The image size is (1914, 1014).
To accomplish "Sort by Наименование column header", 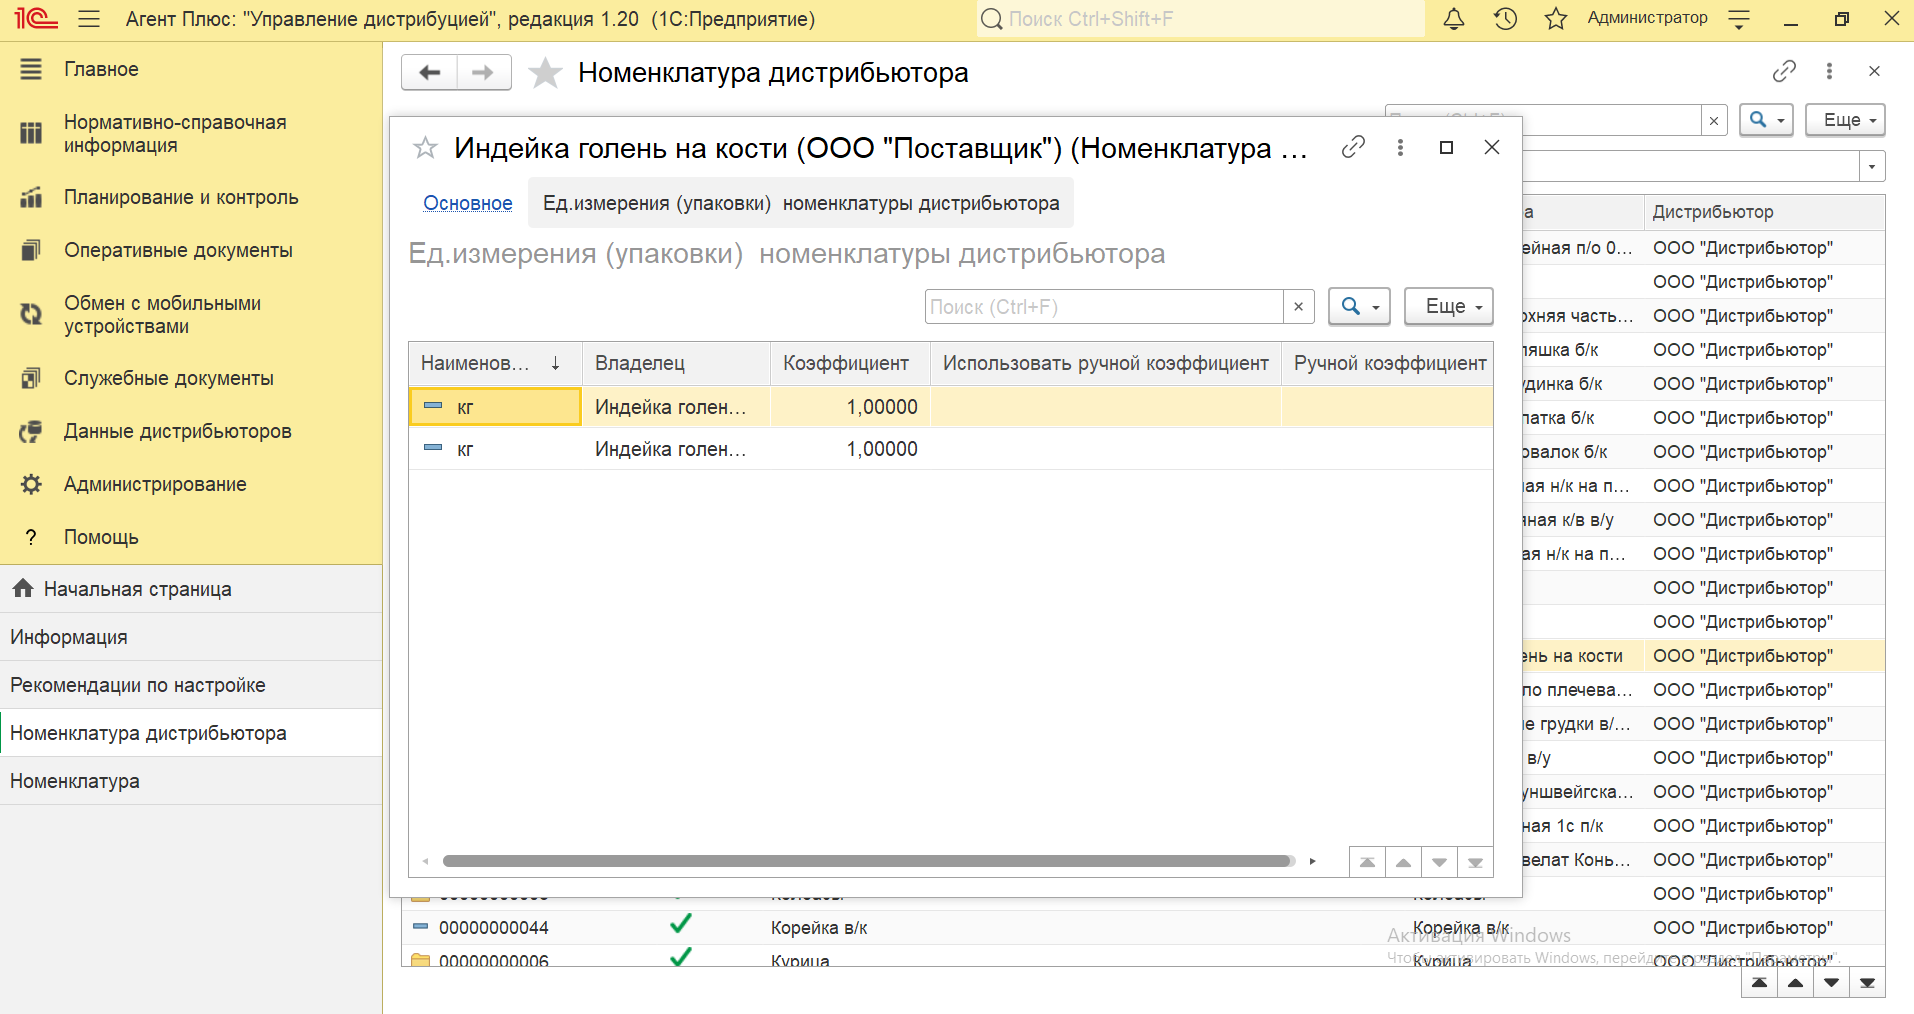I will click(495, 363).
